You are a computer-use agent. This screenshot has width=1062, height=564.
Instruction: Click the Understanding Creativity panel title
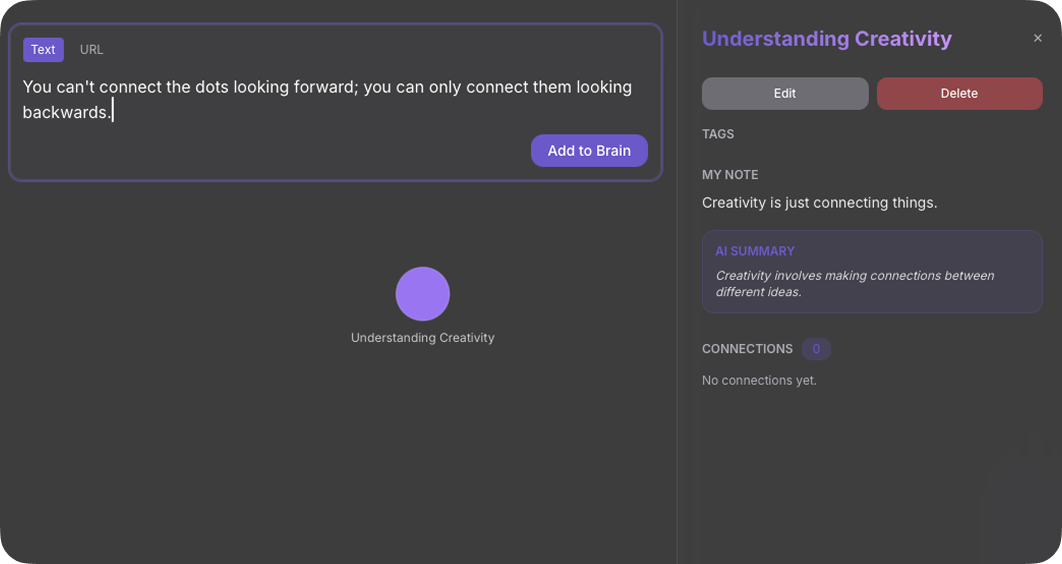[x=826, y=39]
